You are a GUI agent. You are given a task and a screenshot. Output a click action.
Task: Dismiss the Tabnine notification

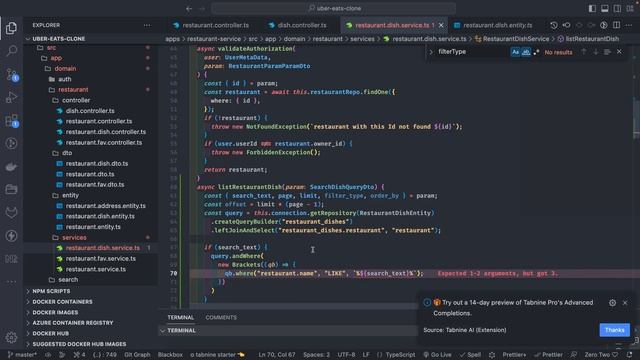625,303
